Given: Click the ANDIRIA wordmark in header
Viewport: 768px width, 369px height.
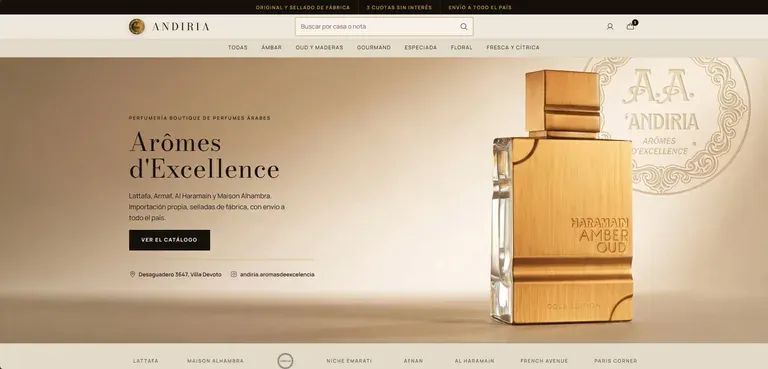Looking at the screenshot, I should pyautogui.click(x=181, y=26).
